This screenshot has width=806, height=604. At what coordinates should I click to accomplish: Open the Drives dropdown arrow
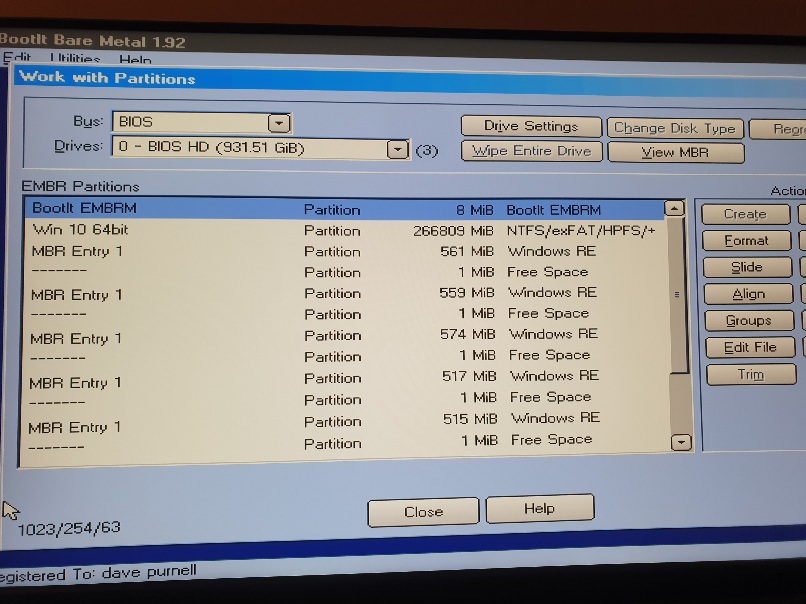[397, 150]
